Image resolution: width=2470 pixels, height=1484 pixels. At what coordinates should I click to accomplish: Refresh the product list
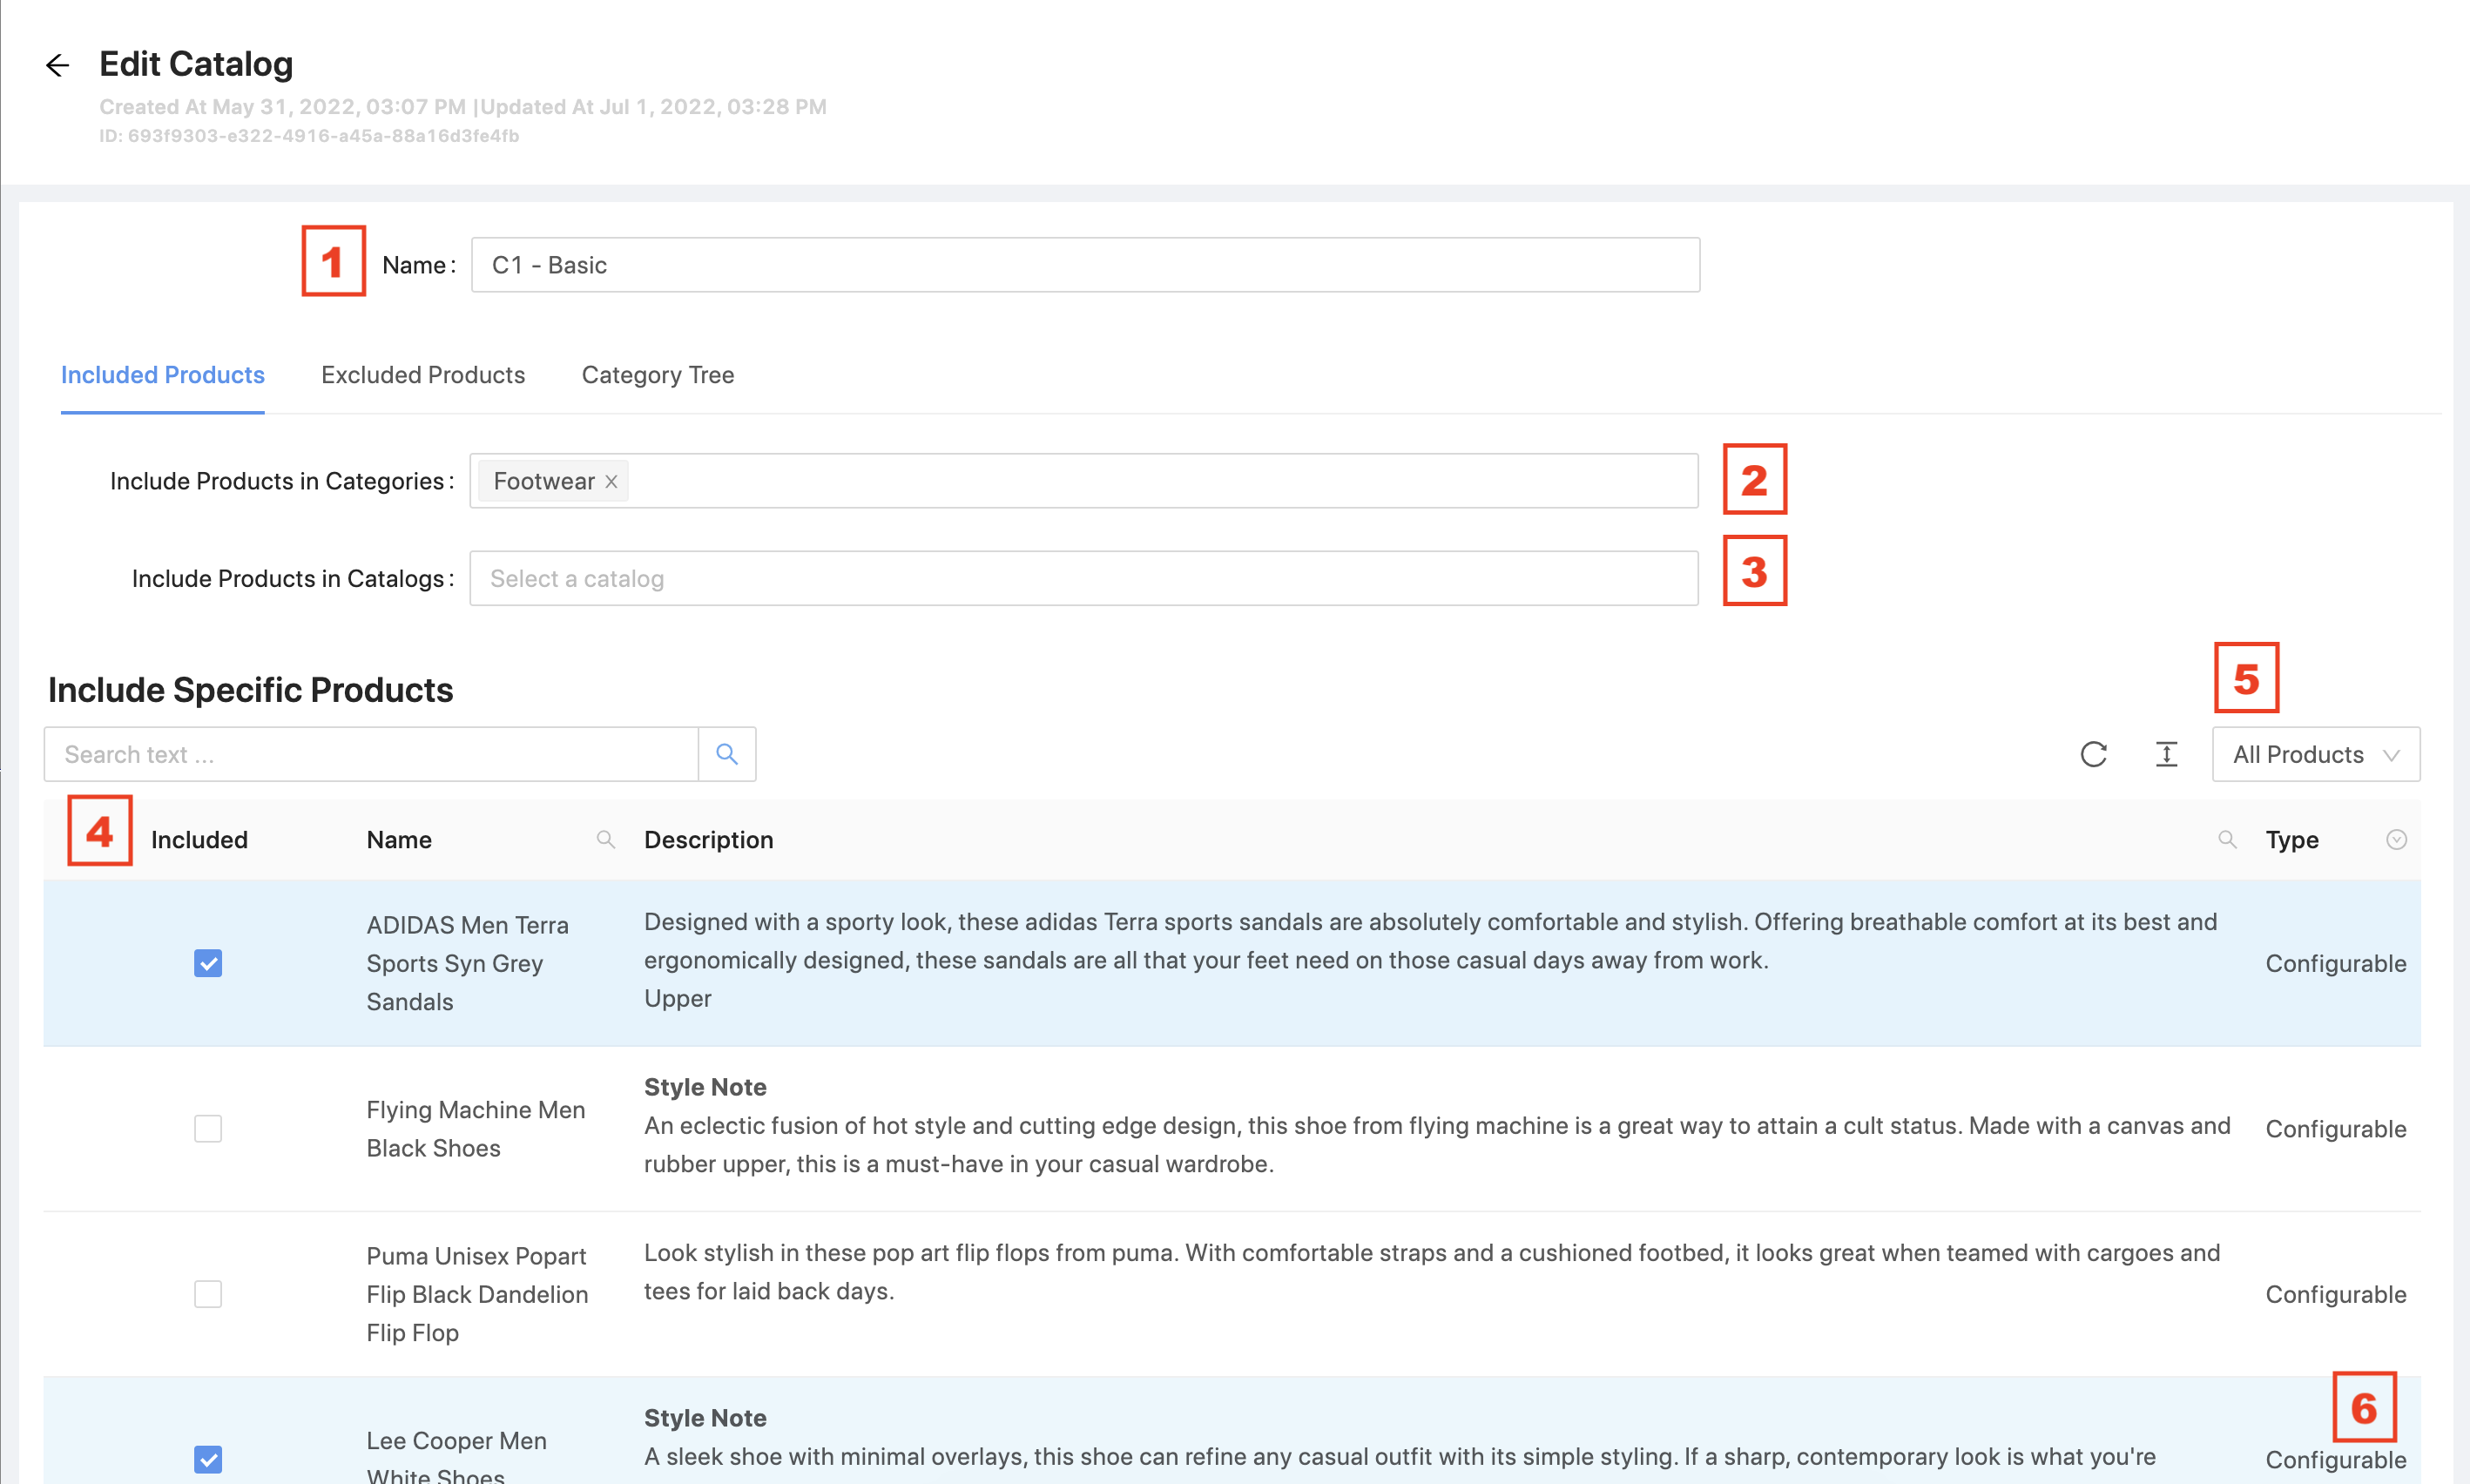tap(2095, 754)
